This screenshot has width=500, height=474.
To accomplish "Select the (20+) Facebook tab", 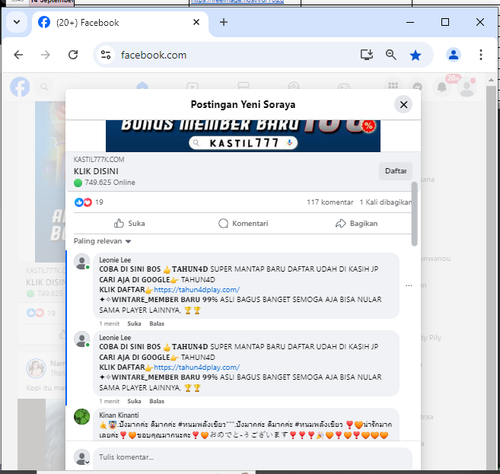I will tap(120, 22).
